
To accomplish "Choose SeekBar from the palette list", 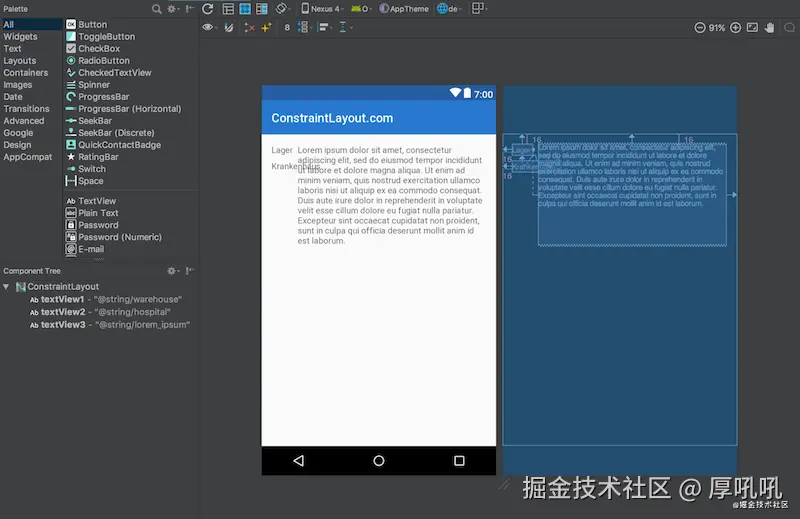I will point(95,121).
